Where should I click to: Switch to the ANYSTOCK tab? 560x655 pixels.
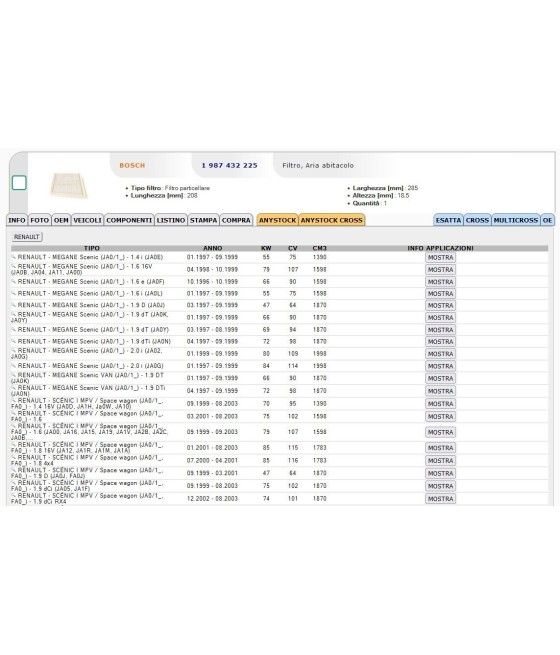coord(277,220)
